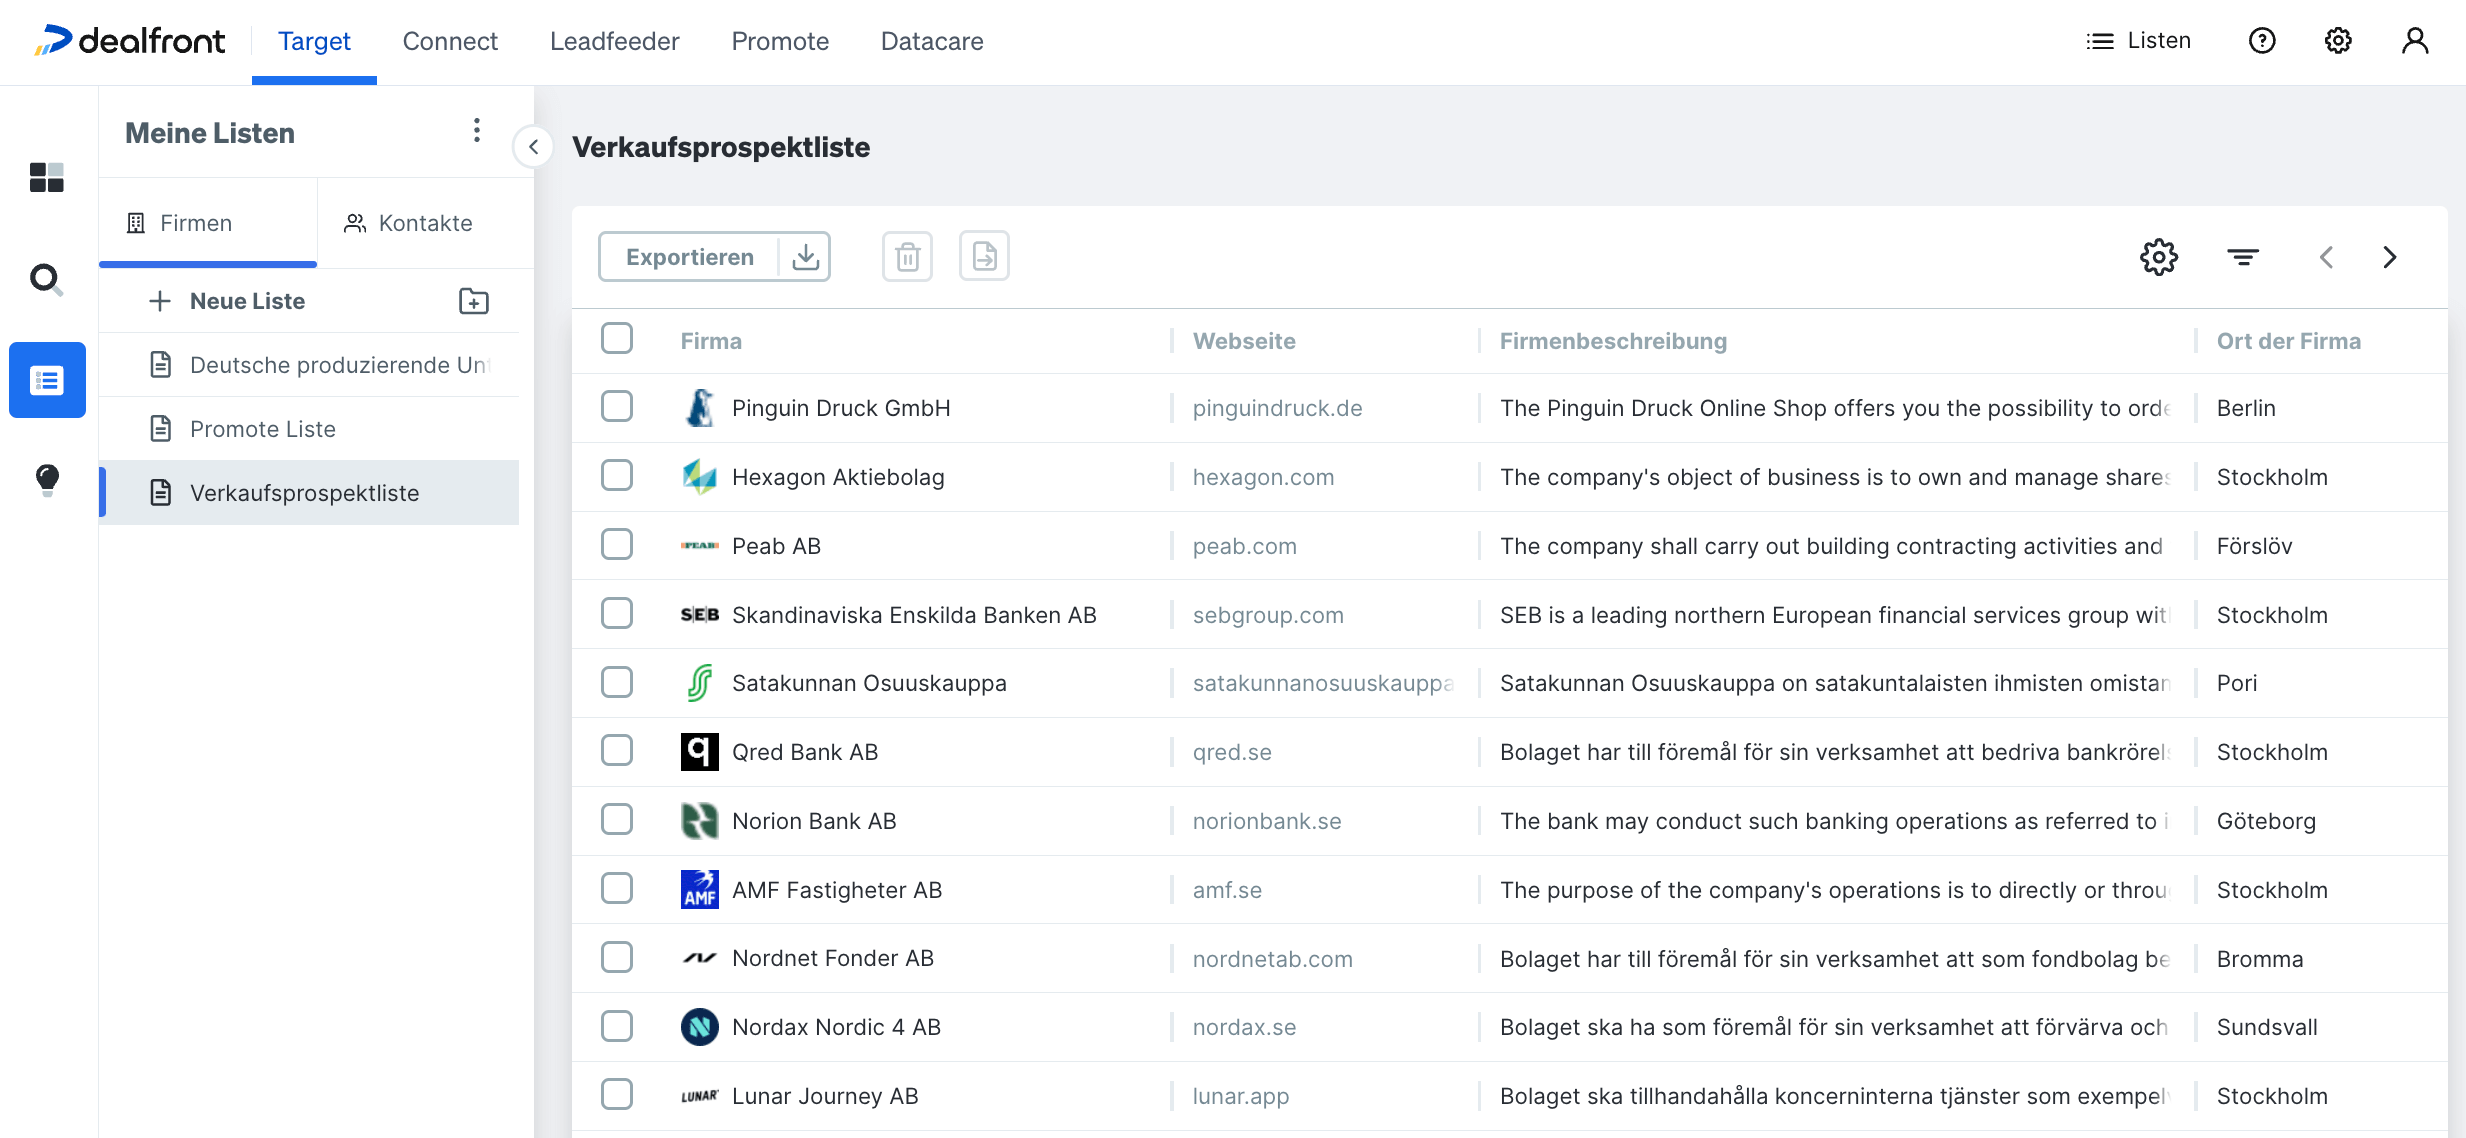Image resolution: width=2466 pixels, height=1138 pixels.
Task: Click the search magnifier sidebar icon
Action: 46,279
